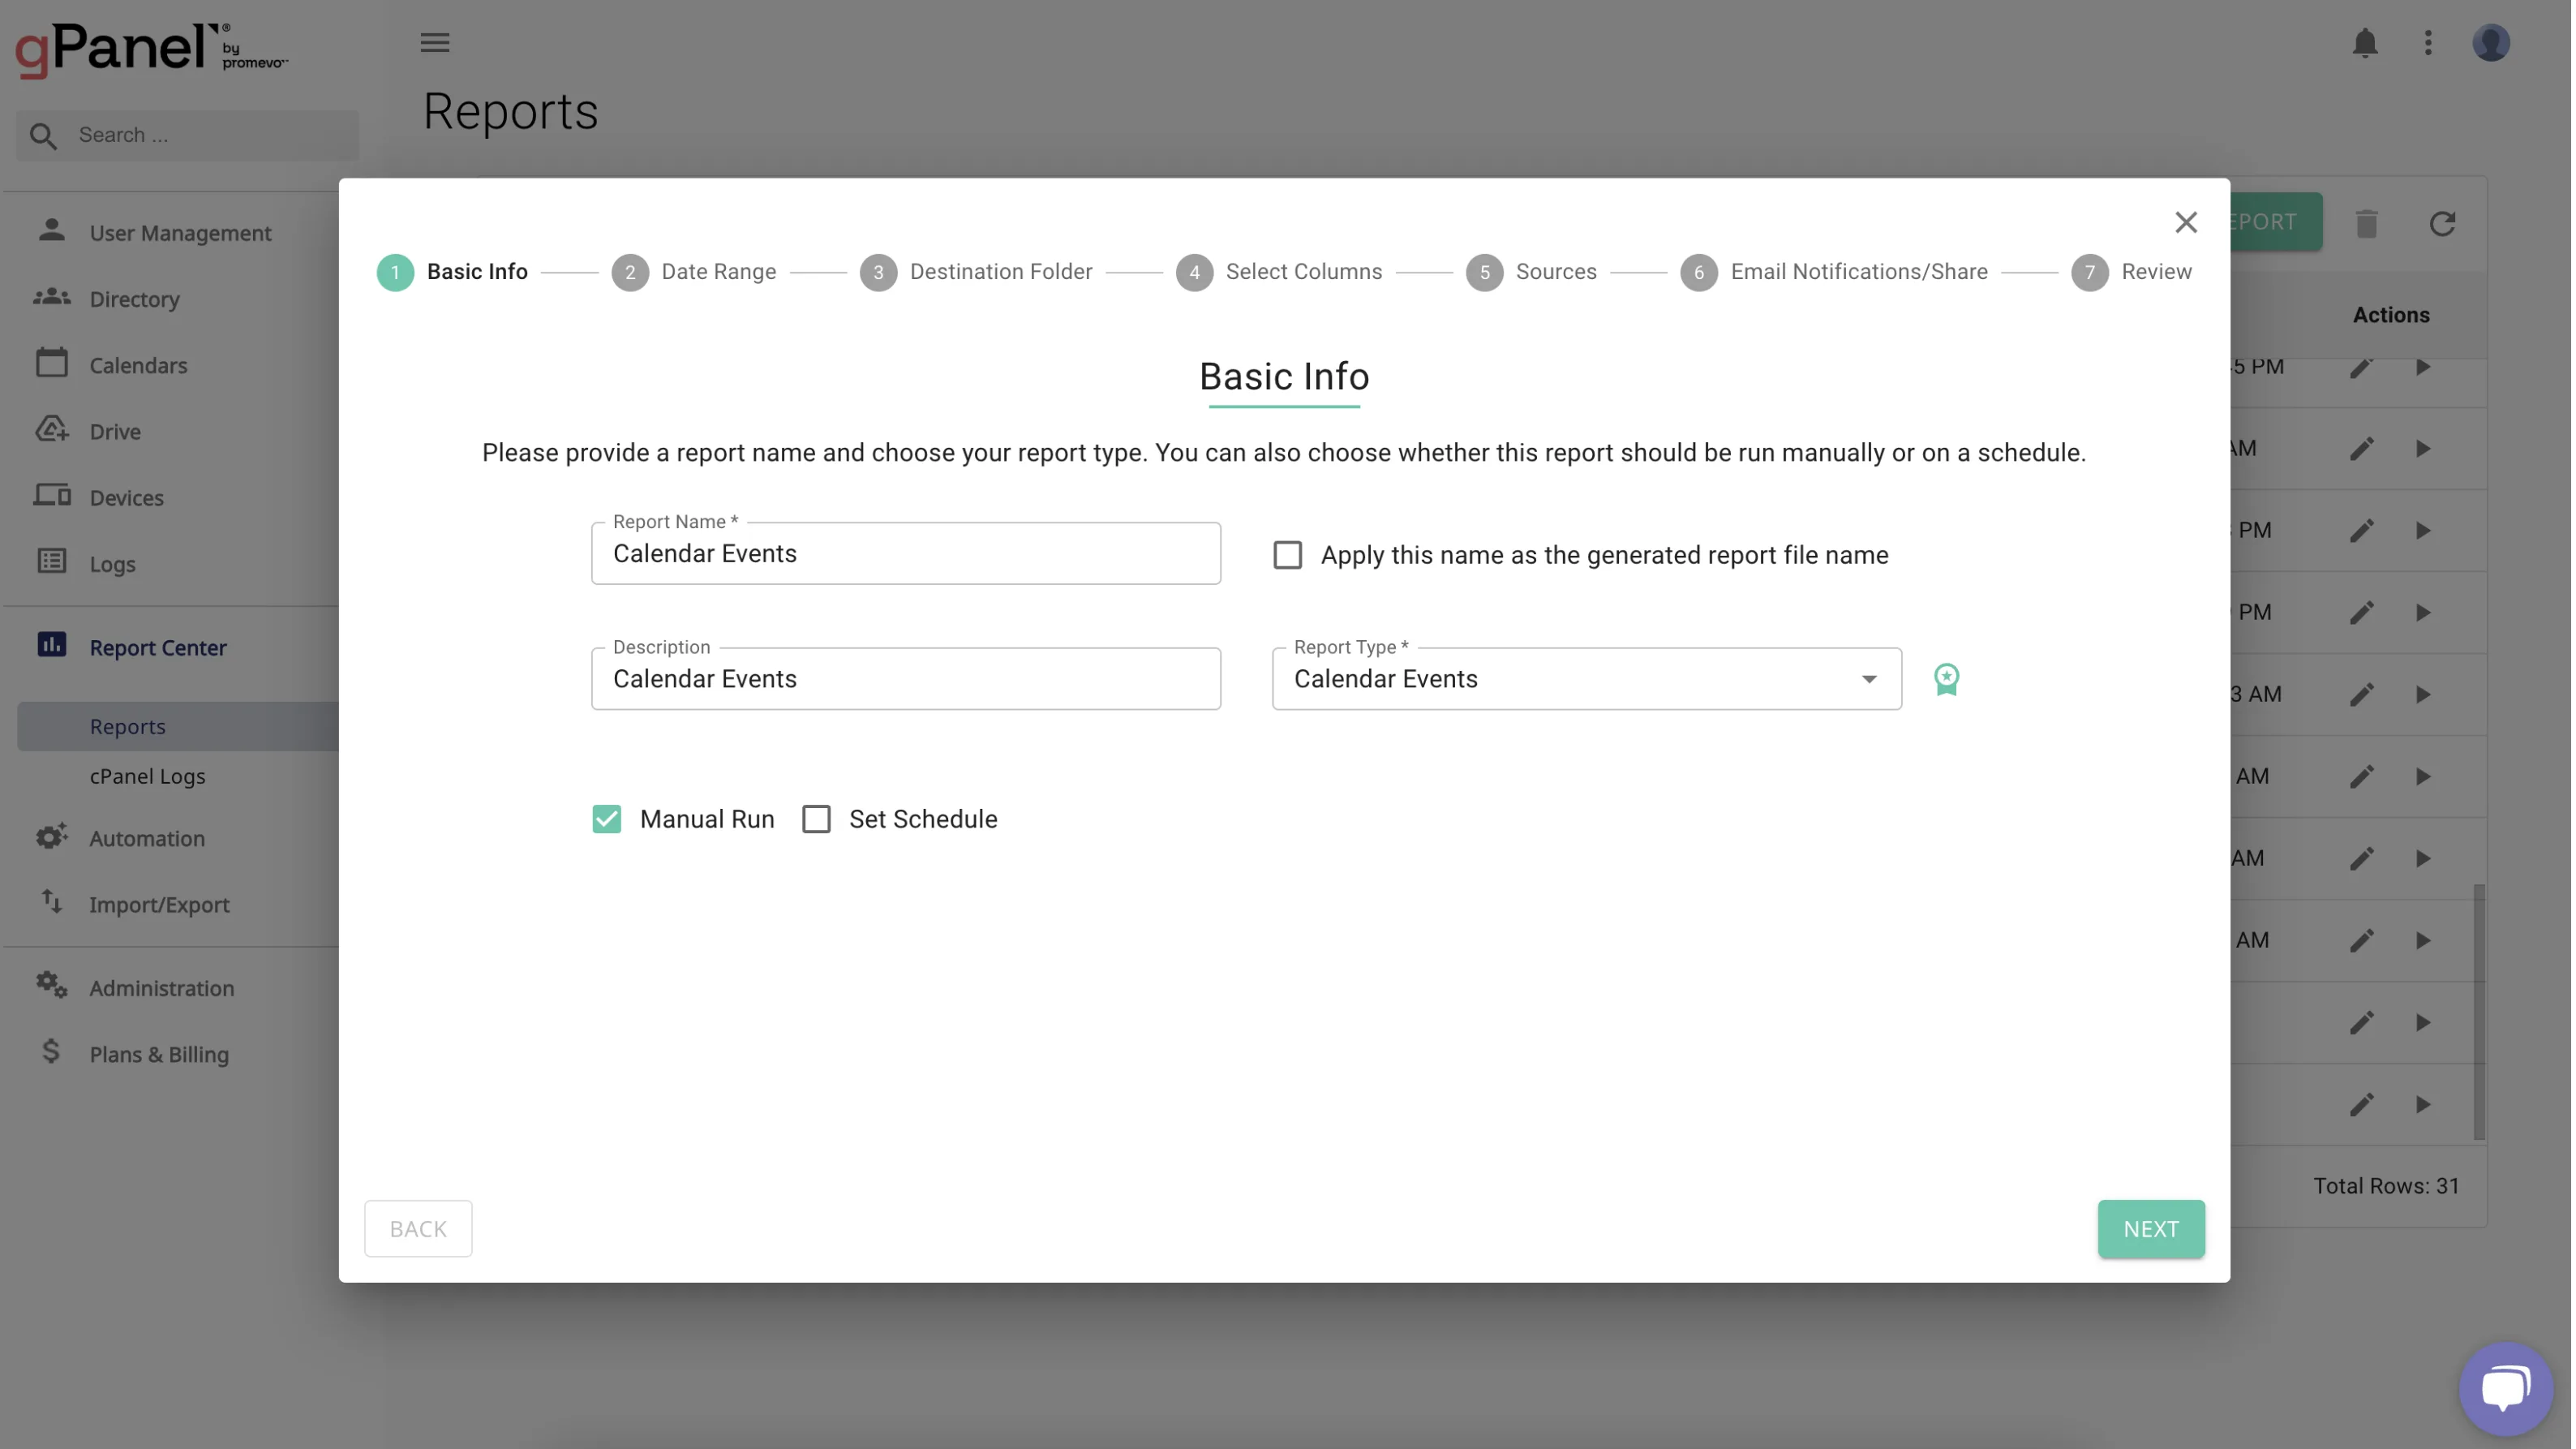This screenshot has height=1449, width=2576.
Task: Click the sidebar Search field
Action: click(187, 135)
